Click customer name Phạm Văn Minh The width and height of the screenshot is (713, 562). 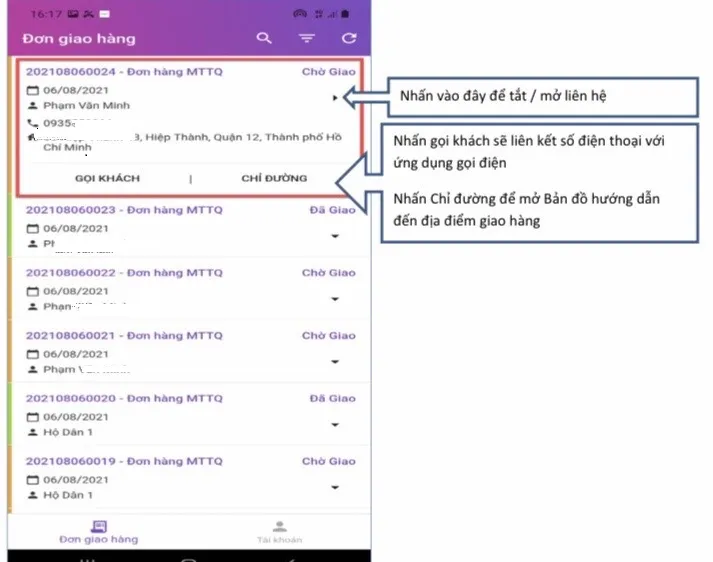tap(86, 105)
